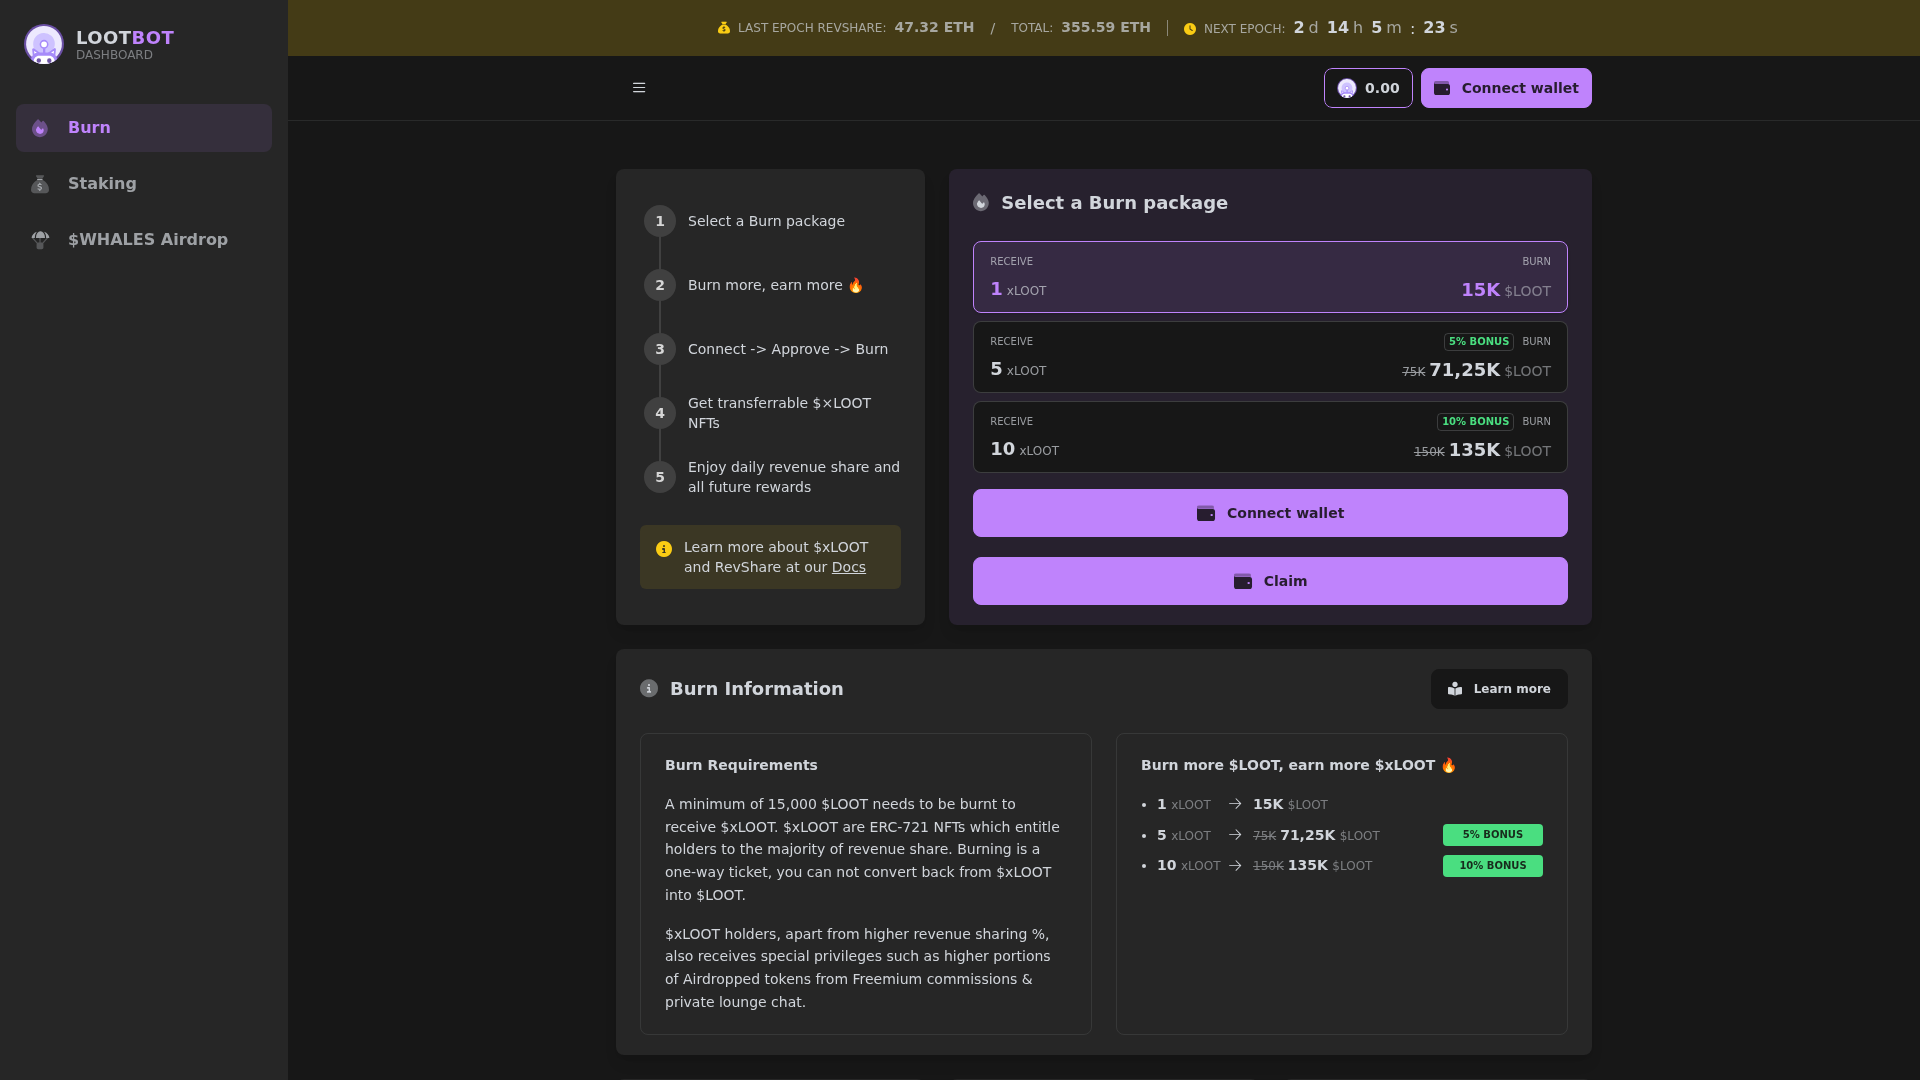Click the money bag icon by Last Epoch Revshare

[x=724, y=28]
